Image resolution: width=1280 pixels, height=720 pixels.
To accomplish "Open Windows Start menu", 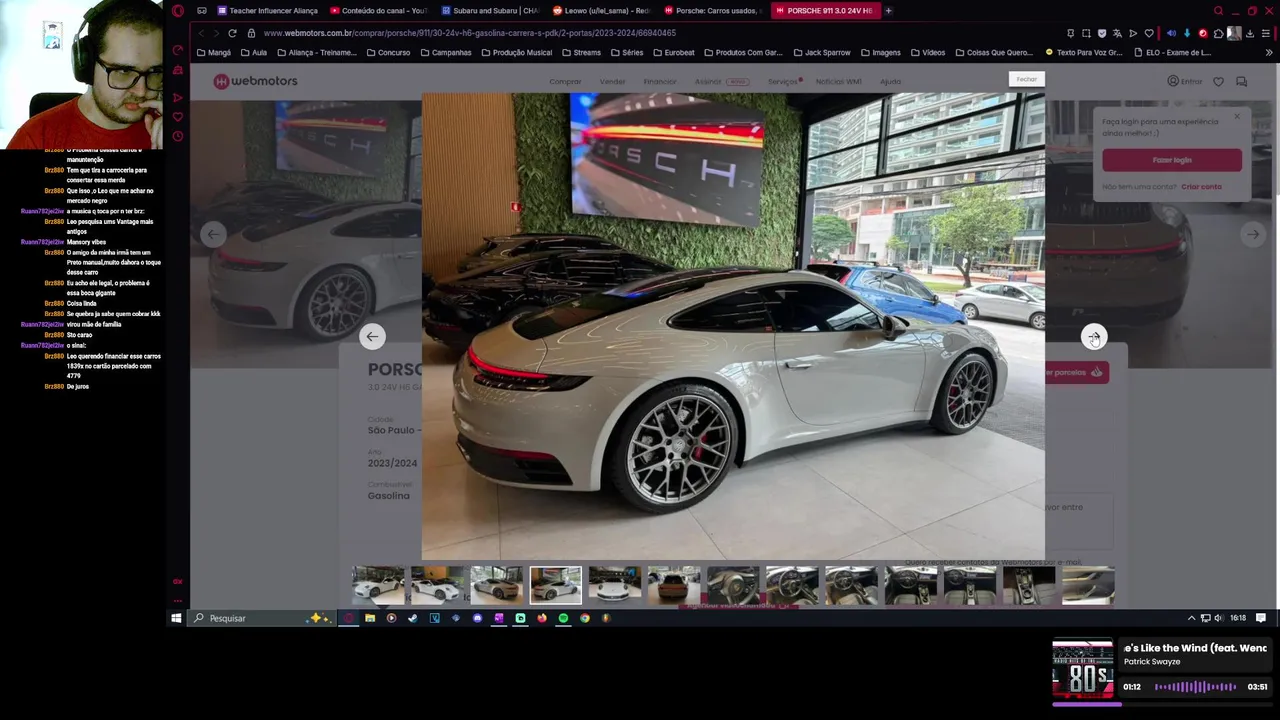I will click(x=176, y=618).
